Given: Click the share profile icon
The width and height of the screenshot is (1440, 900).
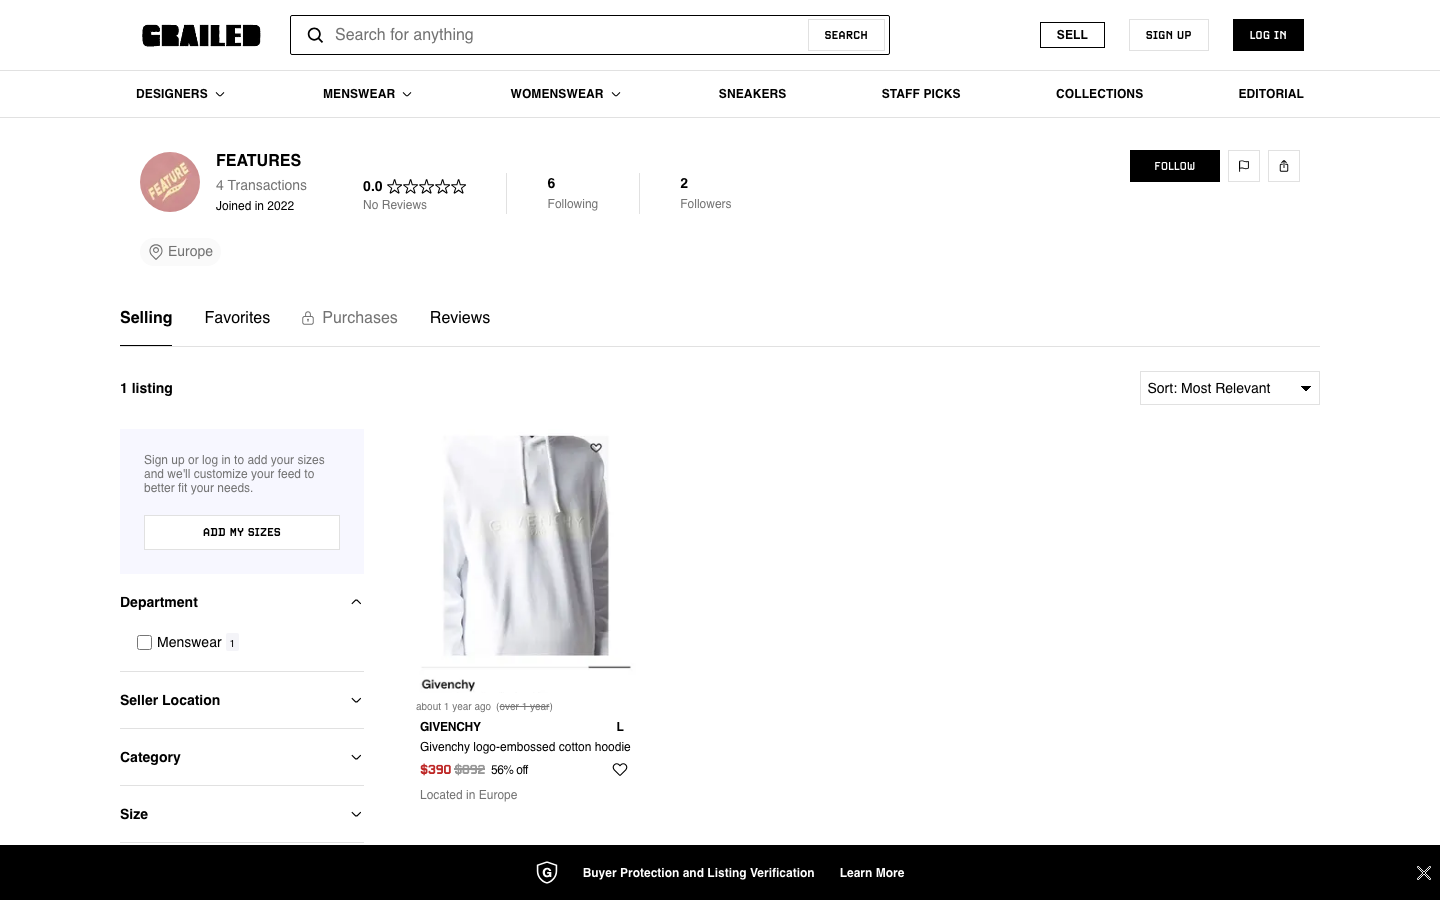Looking at the screenshot, I should [x=1284, y=166].
